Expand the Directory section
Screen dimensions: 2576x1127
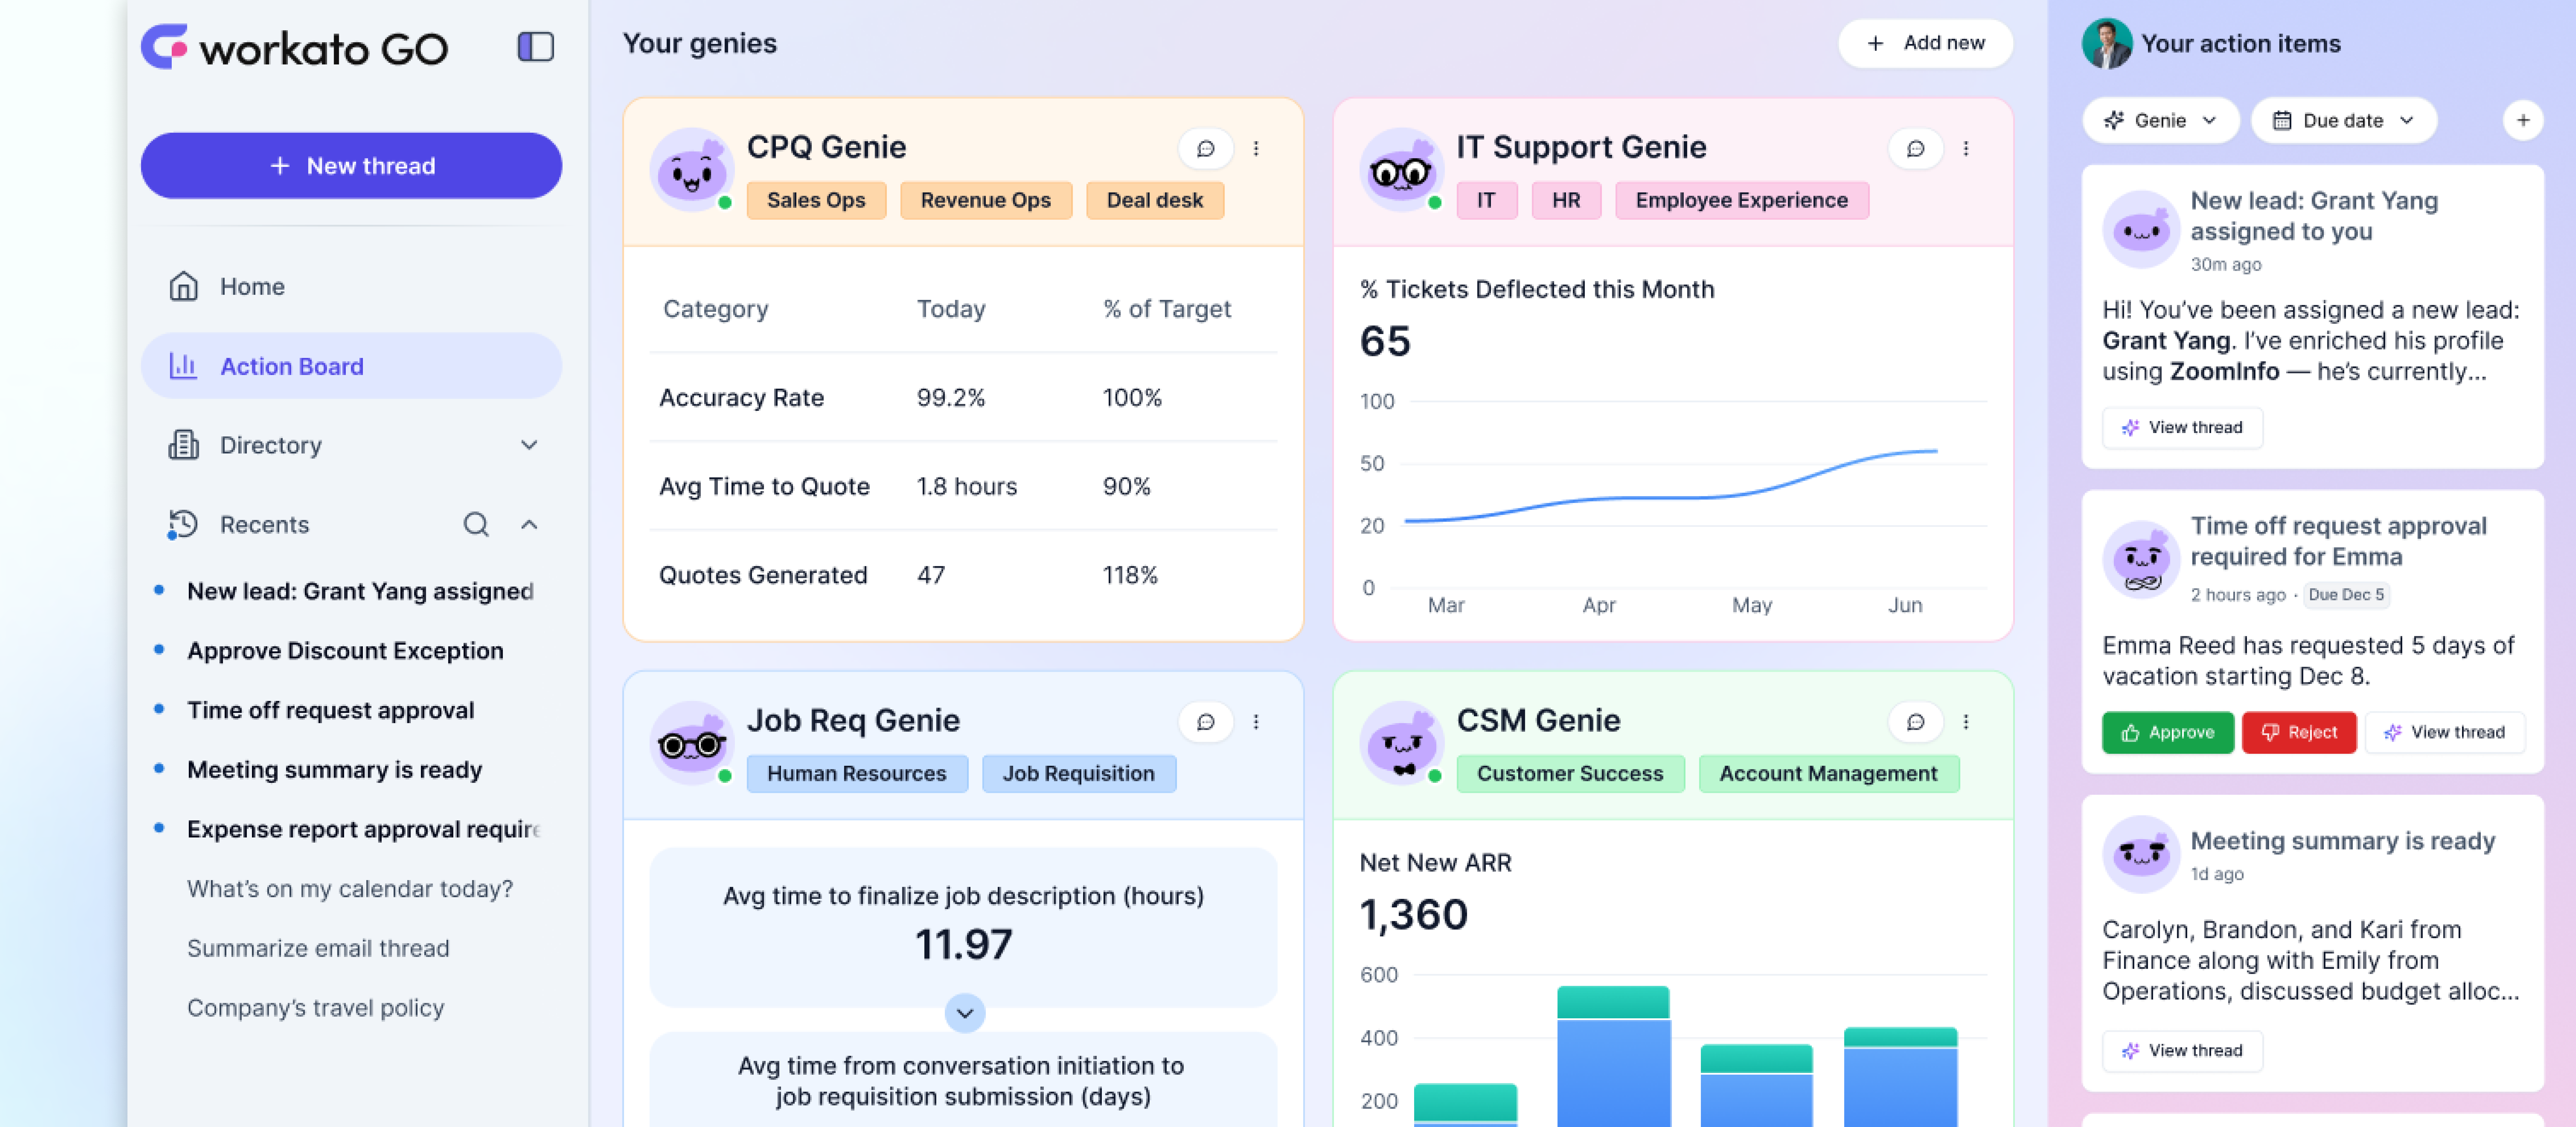529,445
